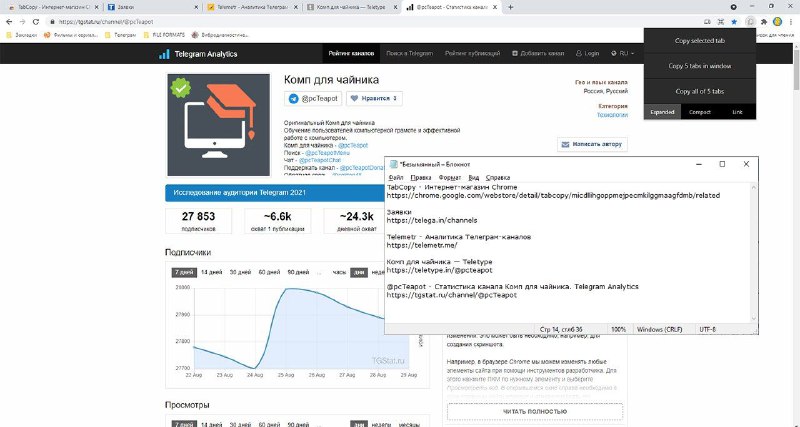Open the Формат menu in Notepad
Screen dimensions: 800x427
click(449, 178)
